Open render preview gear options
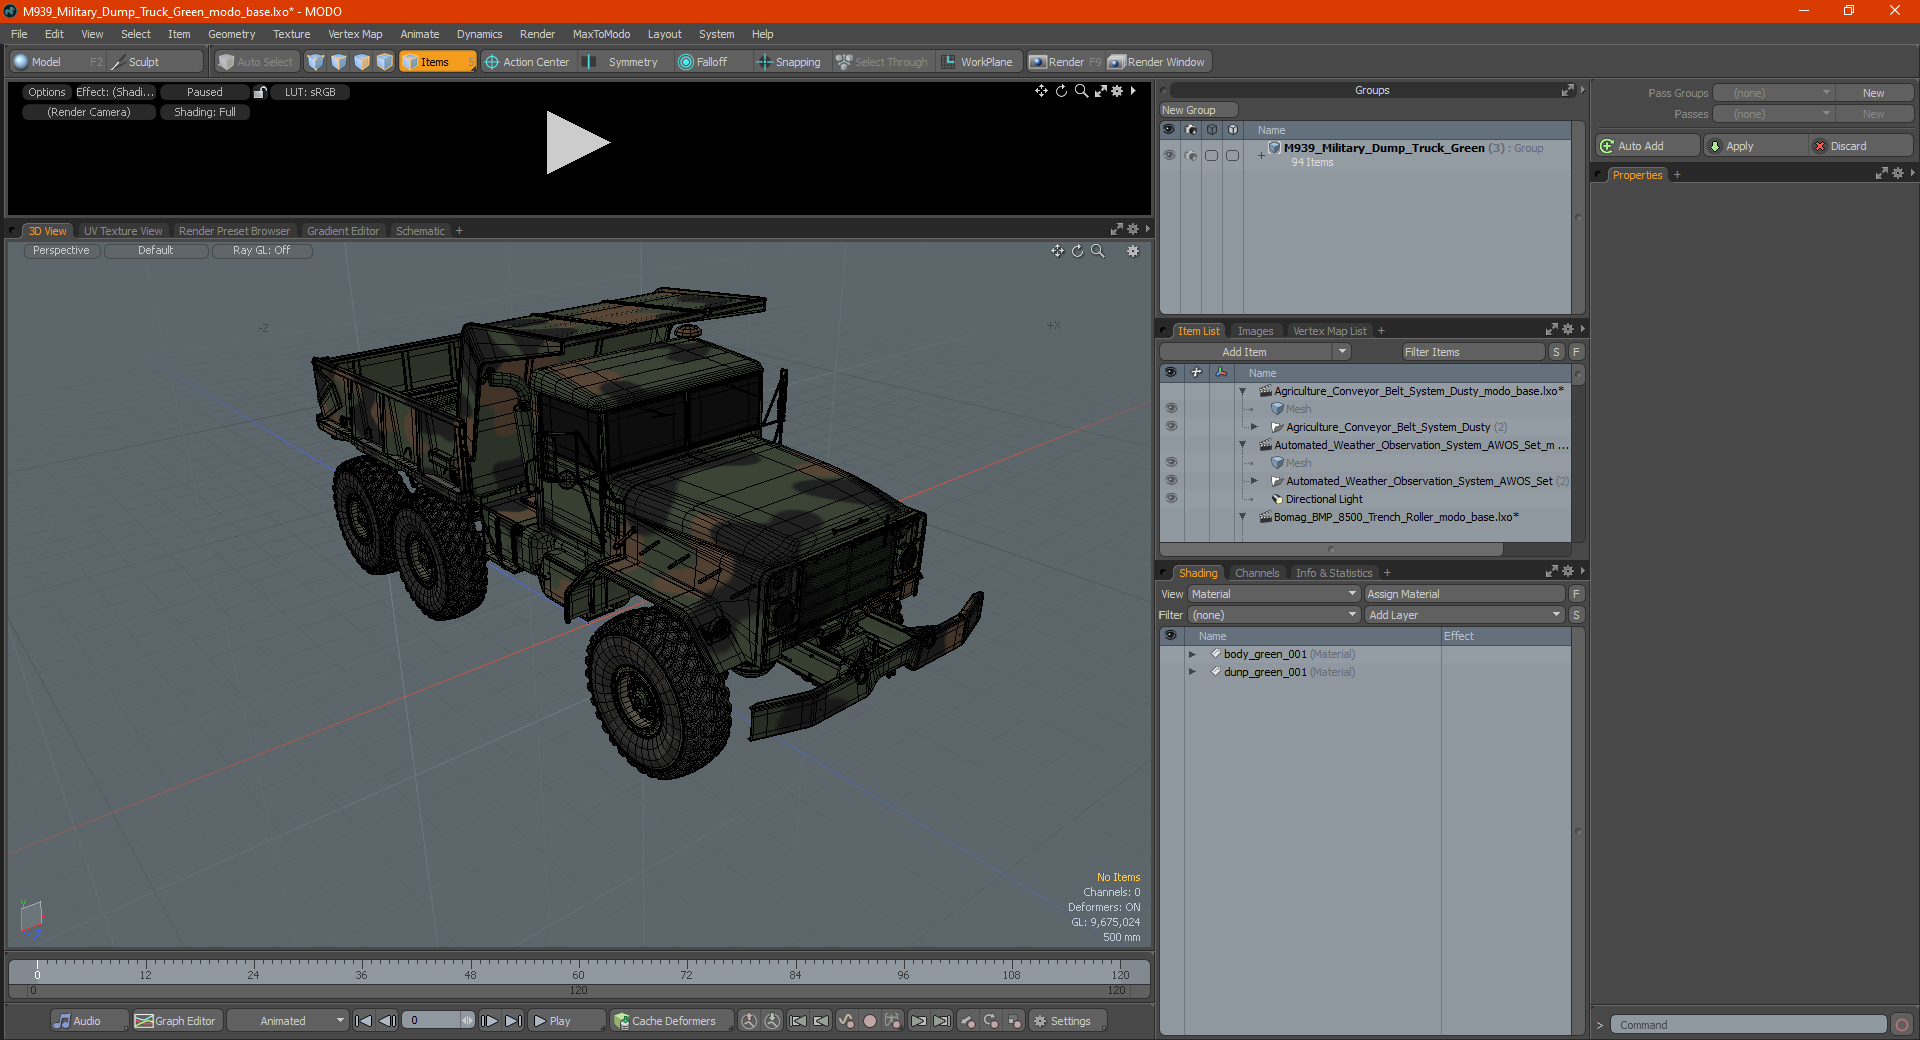Image resolution: width=1920 pixels, height=1040 pixels. point(1117,91)
